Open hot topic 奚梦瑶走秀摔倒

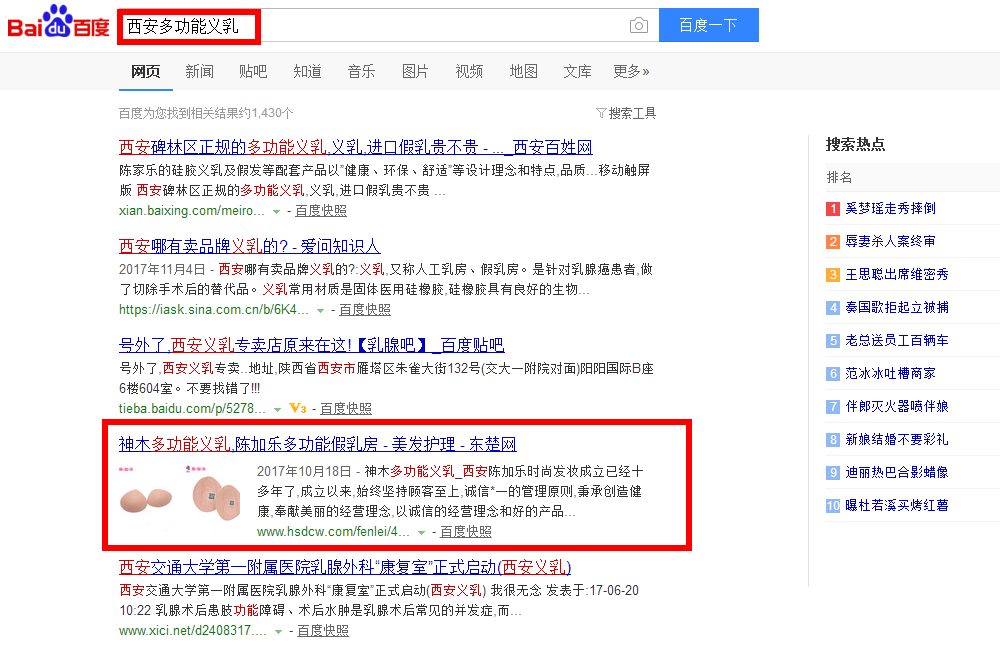[890, 209]
